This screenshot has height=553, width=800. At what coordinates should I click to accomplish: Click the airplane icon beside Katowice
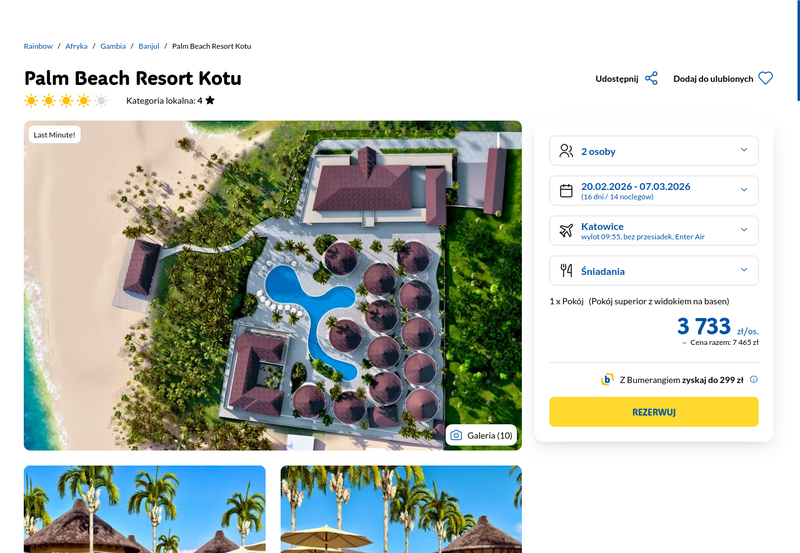coord(566,231)
